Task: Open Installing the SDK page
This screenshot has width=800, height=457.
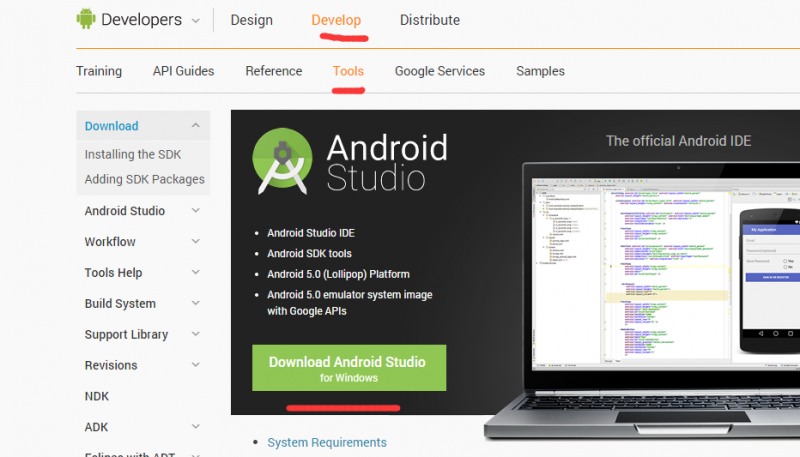Action: click(133, 154)
